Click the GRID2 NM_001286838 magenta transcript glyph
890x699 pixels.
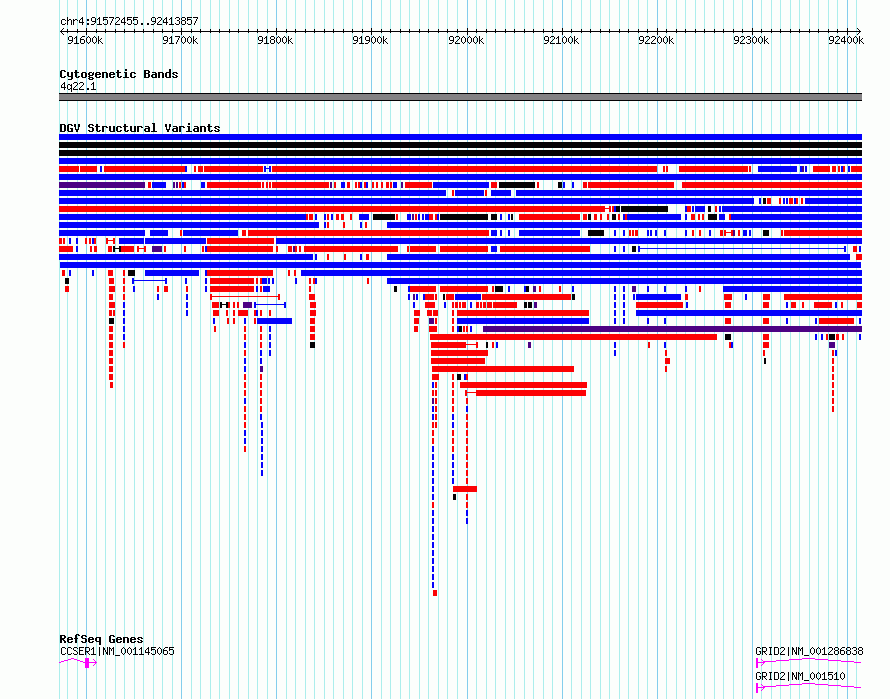[809, 662]
